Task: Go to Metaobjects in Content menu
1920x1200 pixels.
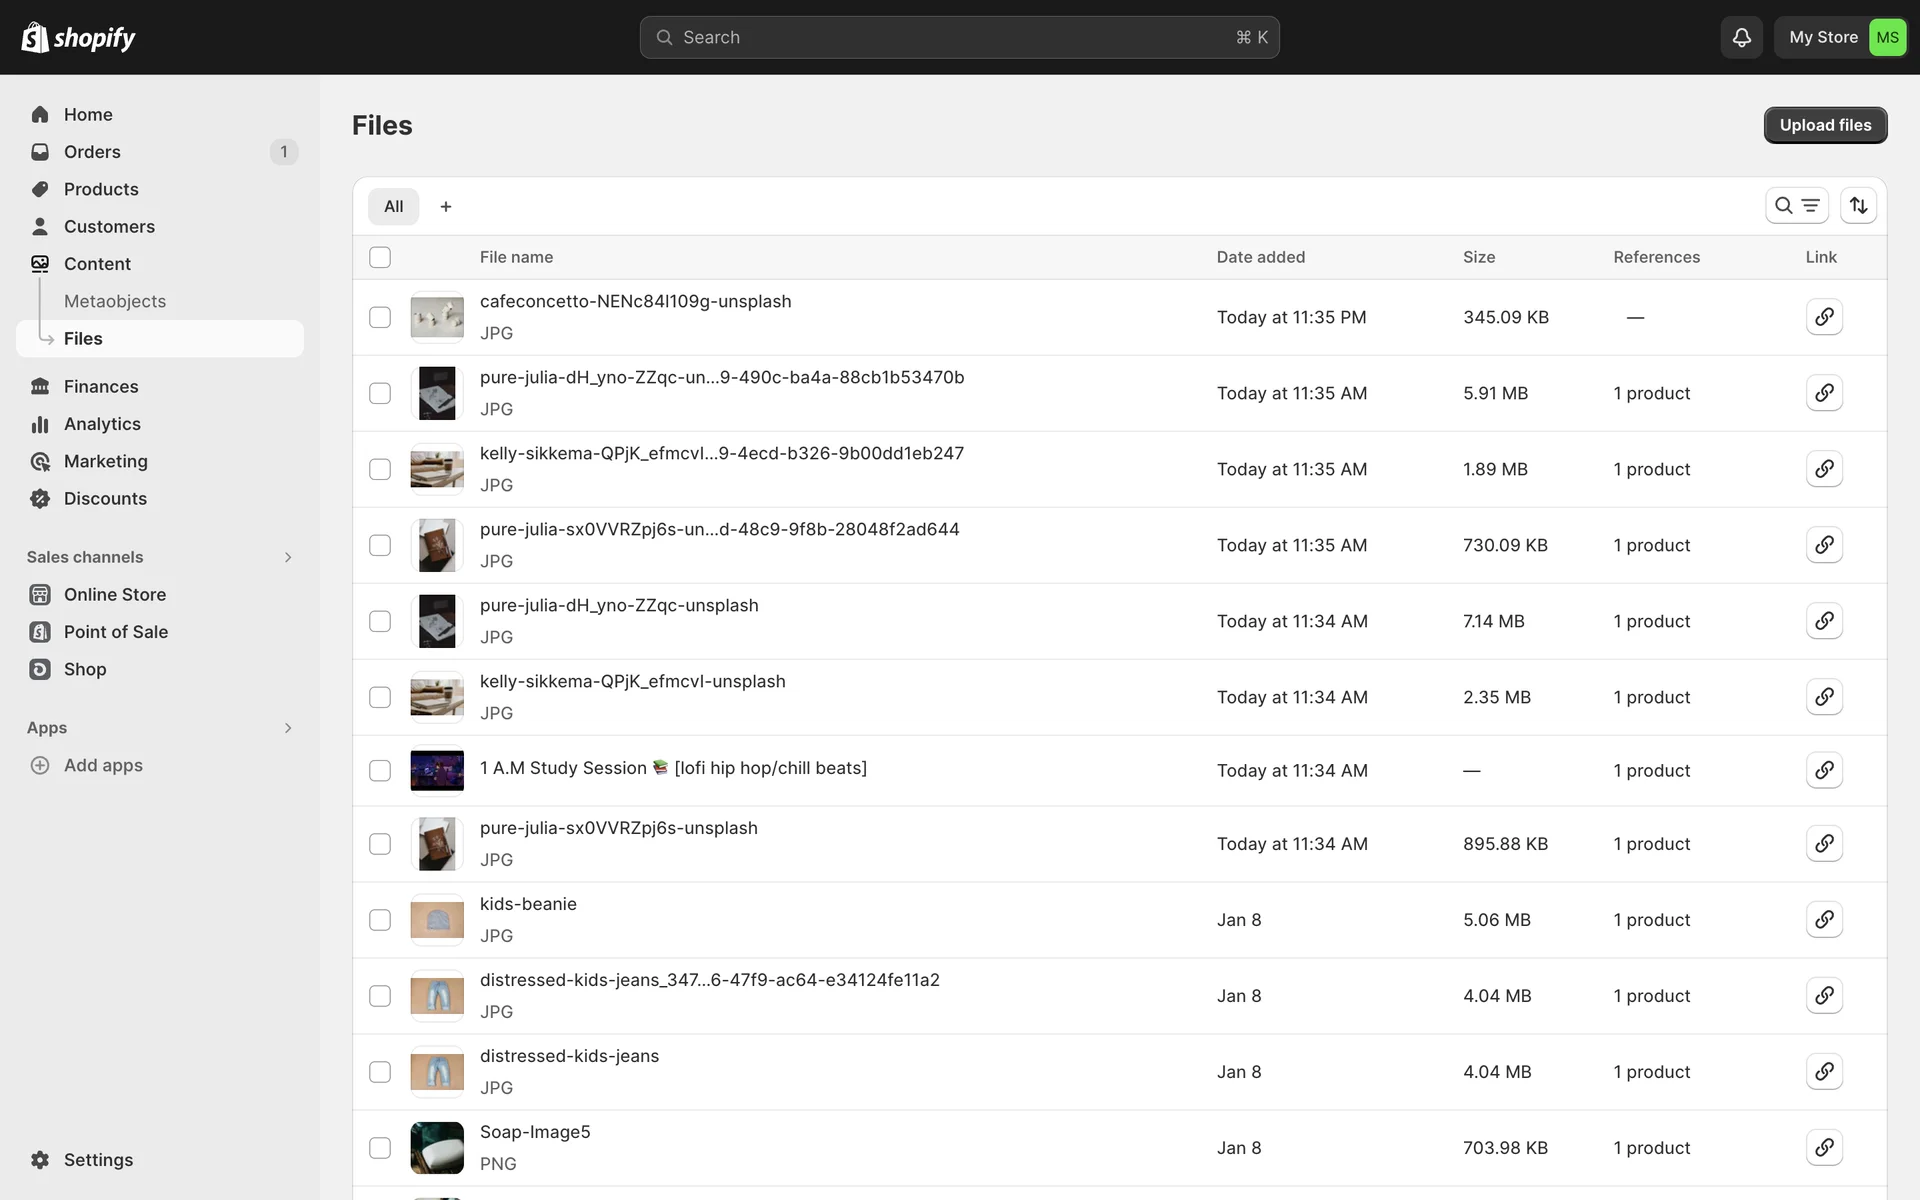Action: (115, 301)
